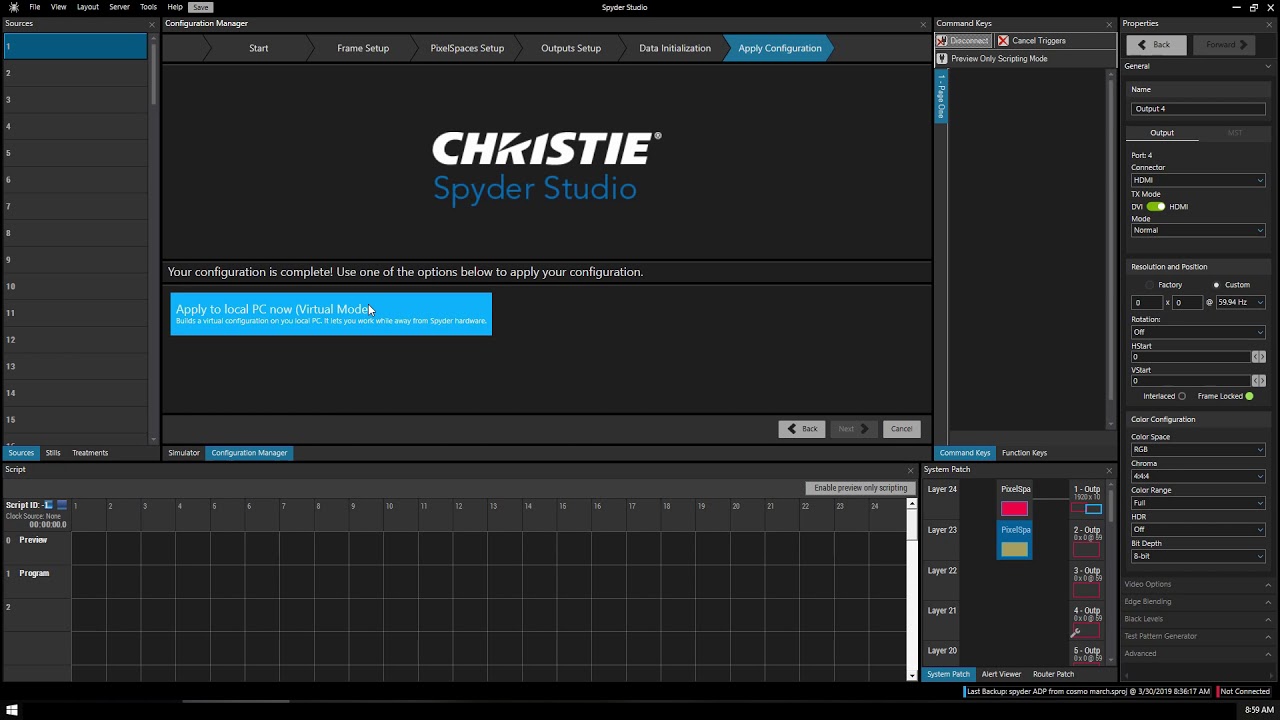
Task: Open the Layout menu
Action: coord(87,7)
